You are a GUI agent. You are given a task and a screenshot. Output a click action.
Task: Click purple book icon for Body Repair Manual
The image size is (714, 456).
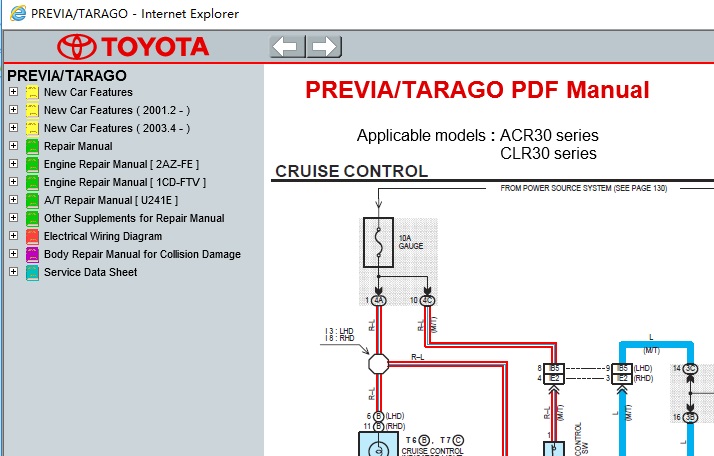click(32, 255)
